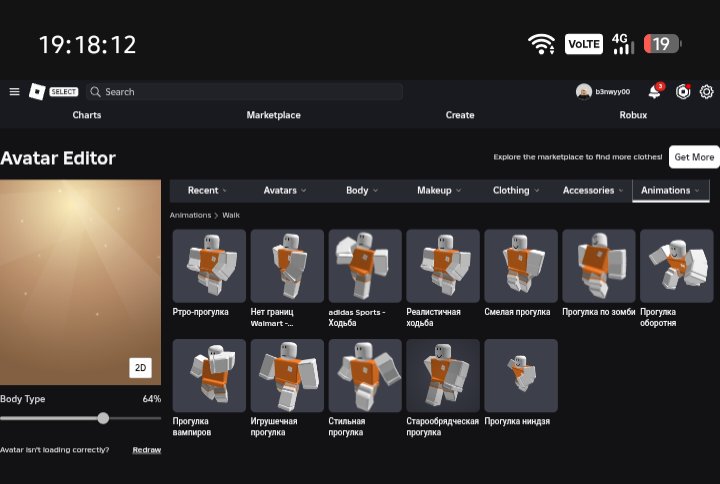
Task: Select the Нет границ Walmart animation thumbnail
Action: (x=287, y=266)
